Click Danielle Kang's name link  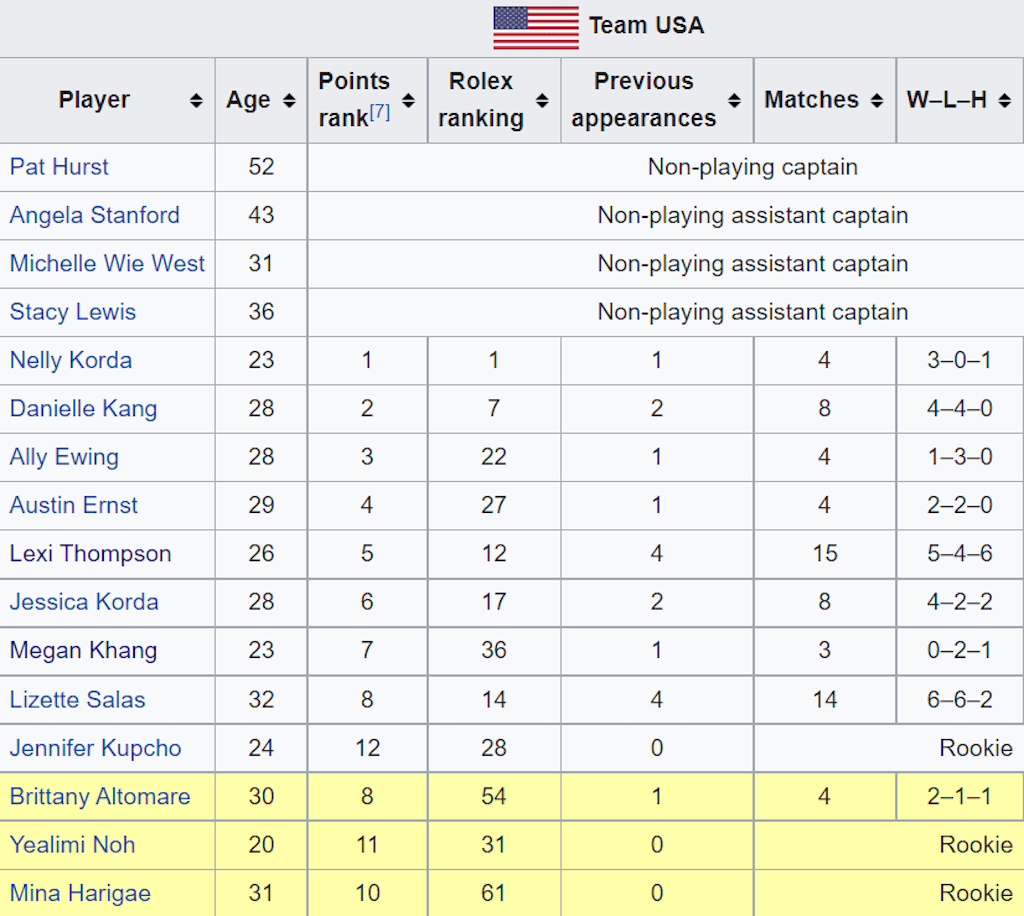point(83,409)
